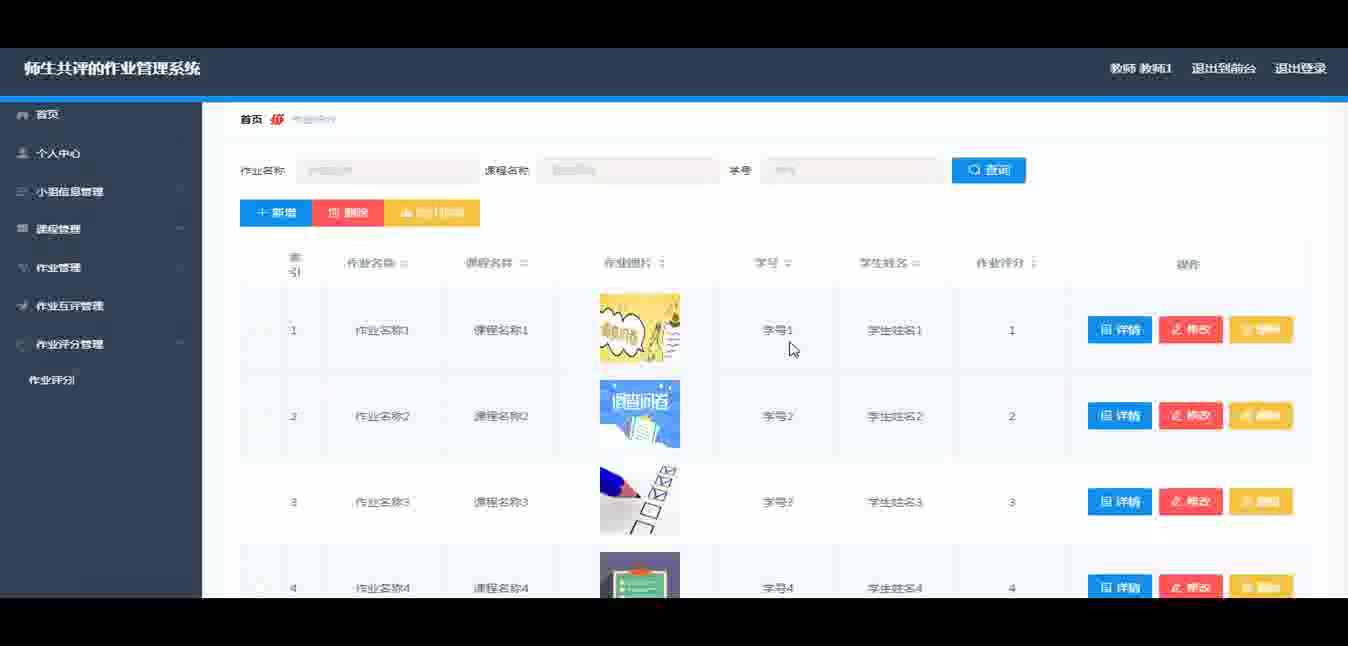Click the 作业名称1 cell
This screenshot has width=1348, height=646.
383,330
